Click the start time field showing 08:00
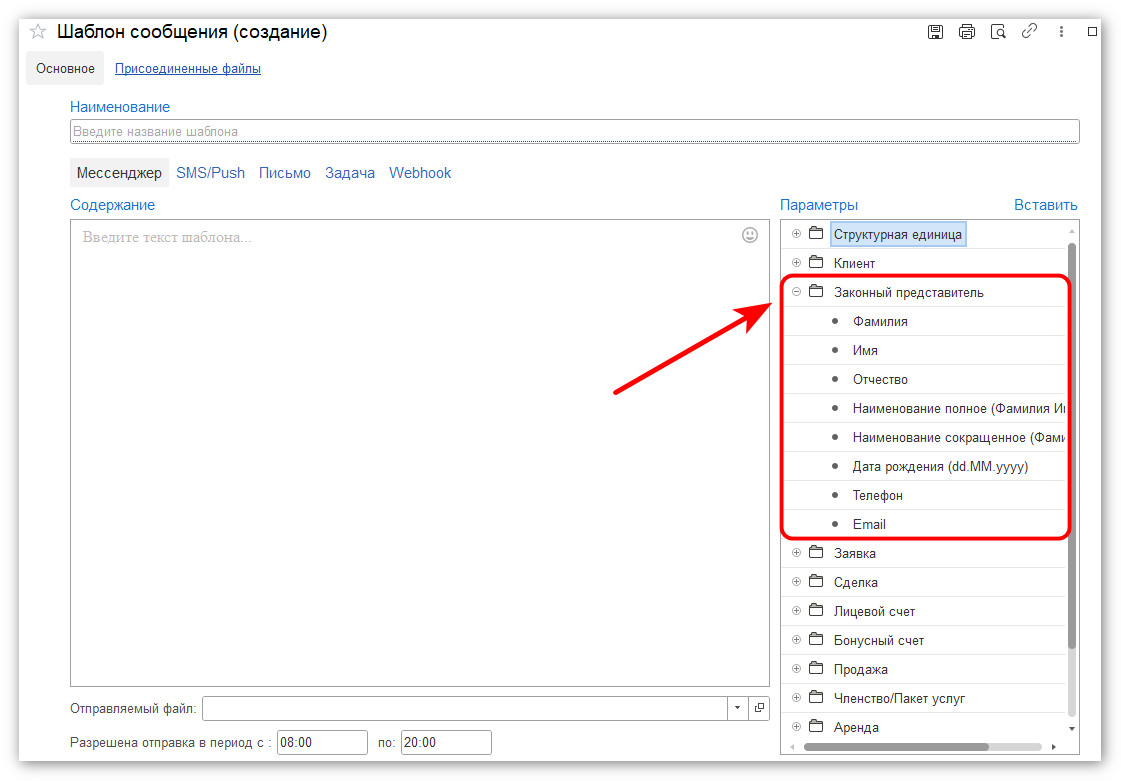Image resolution: width=1121 pixels, height=781 pixels. click(322, 742)
